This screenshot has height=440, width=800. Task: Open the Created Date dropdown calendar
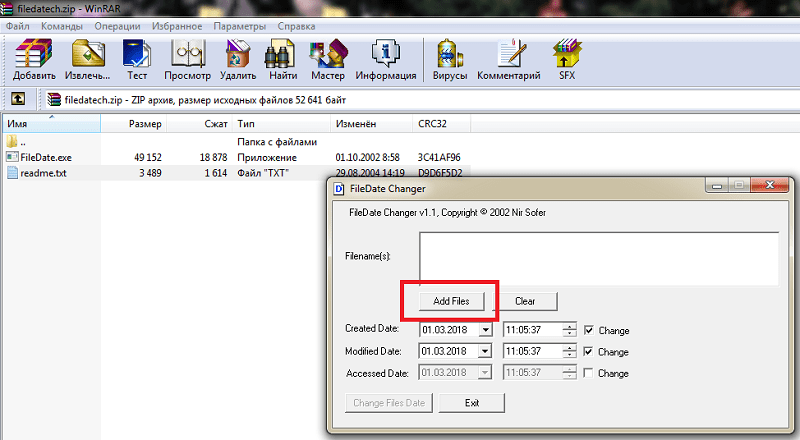click(x=485, y=330)
